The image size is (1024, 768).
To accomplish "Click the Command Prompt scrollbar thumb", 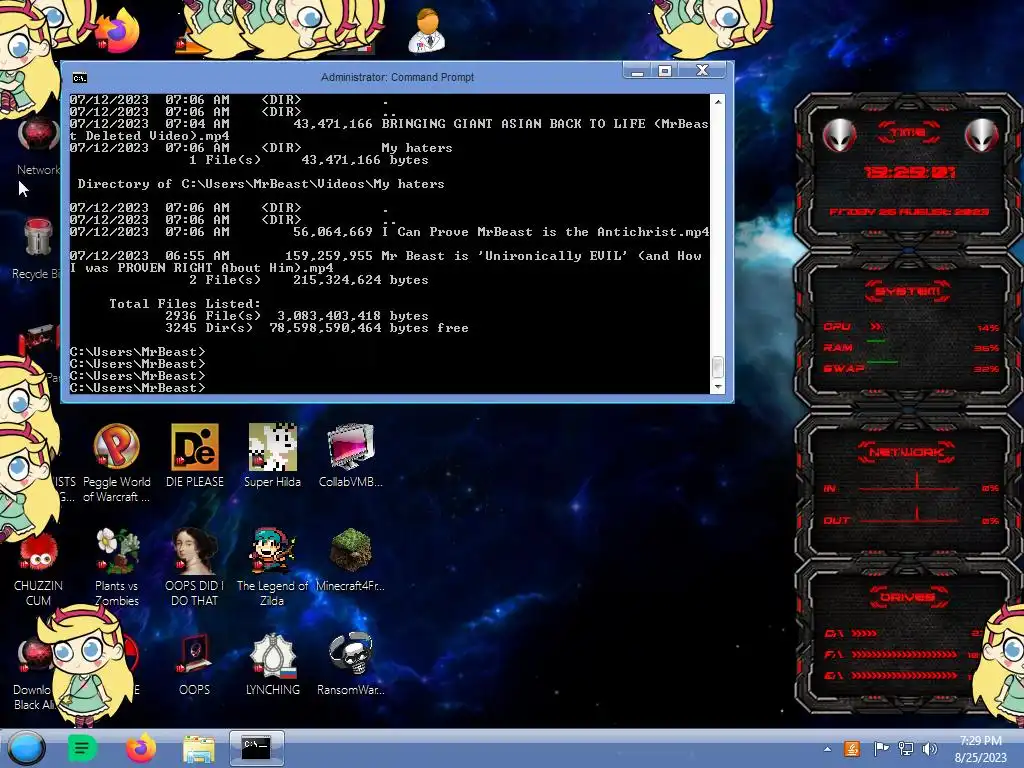I will tap(718, 366).
